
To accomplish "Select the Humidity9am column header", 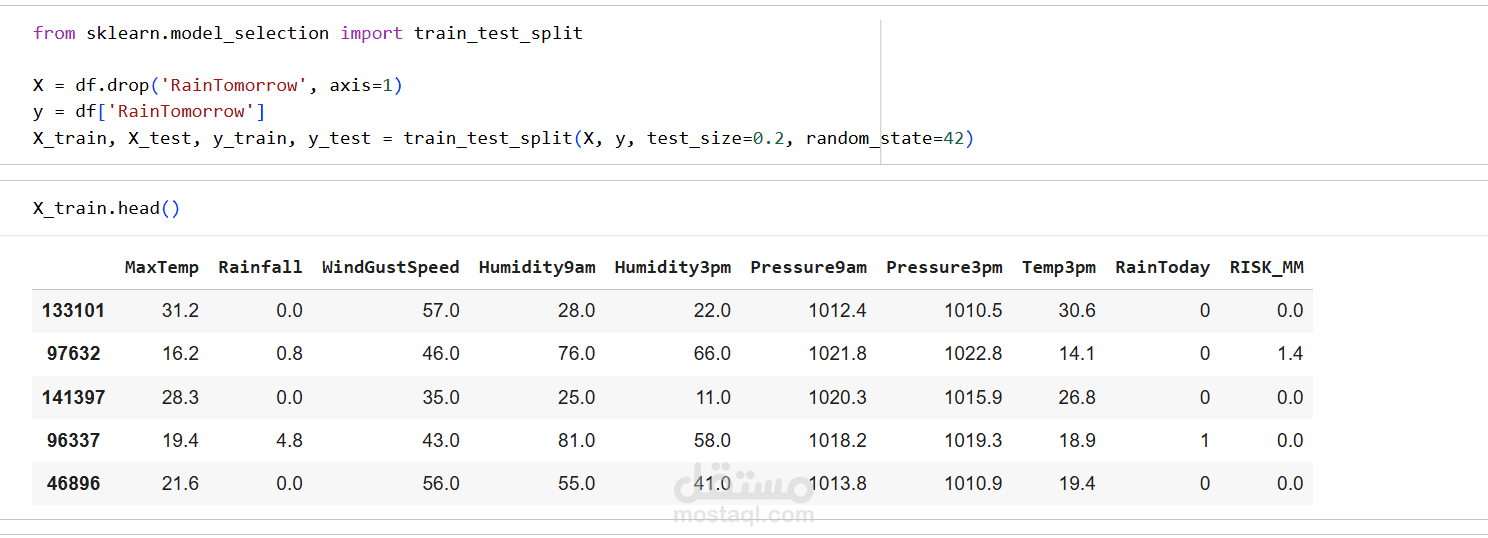I will pyautogui.click(x=537, y=267).
